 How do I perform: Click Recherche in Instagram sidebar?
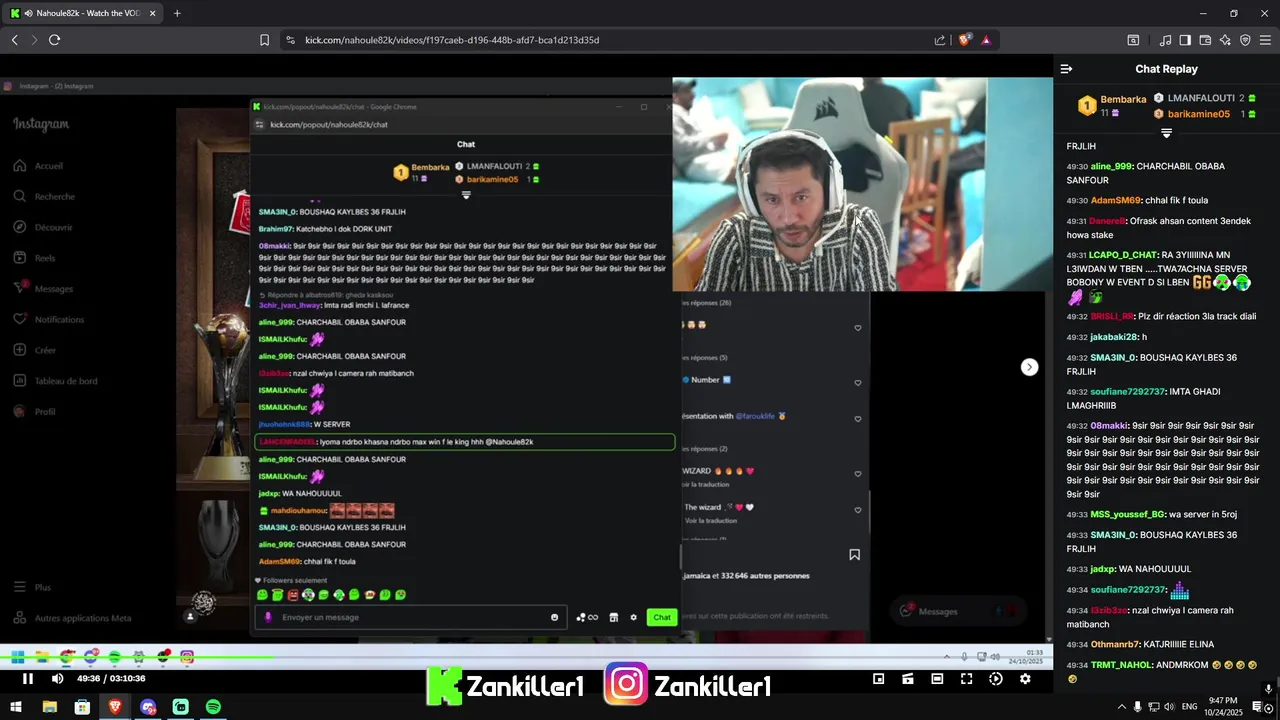[55, 197]
